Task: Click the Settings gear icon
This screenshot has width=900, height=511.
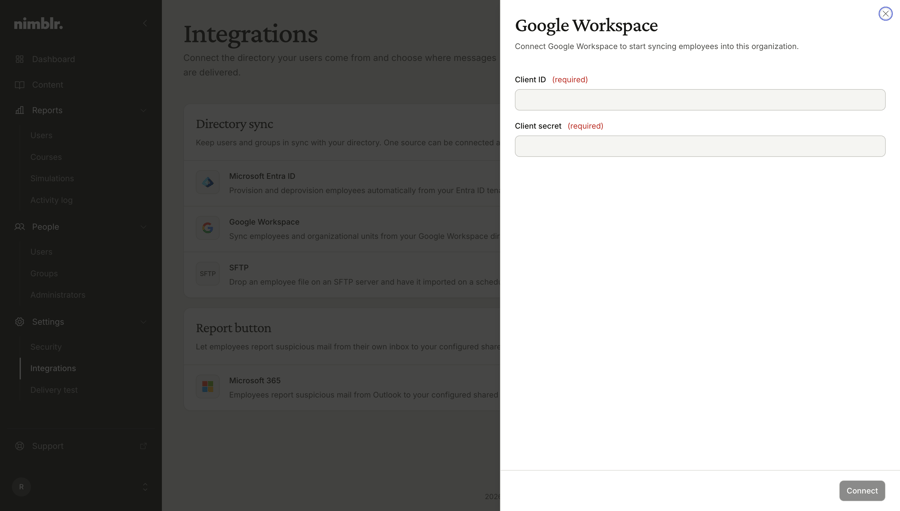Action: [x=20, y=322]
